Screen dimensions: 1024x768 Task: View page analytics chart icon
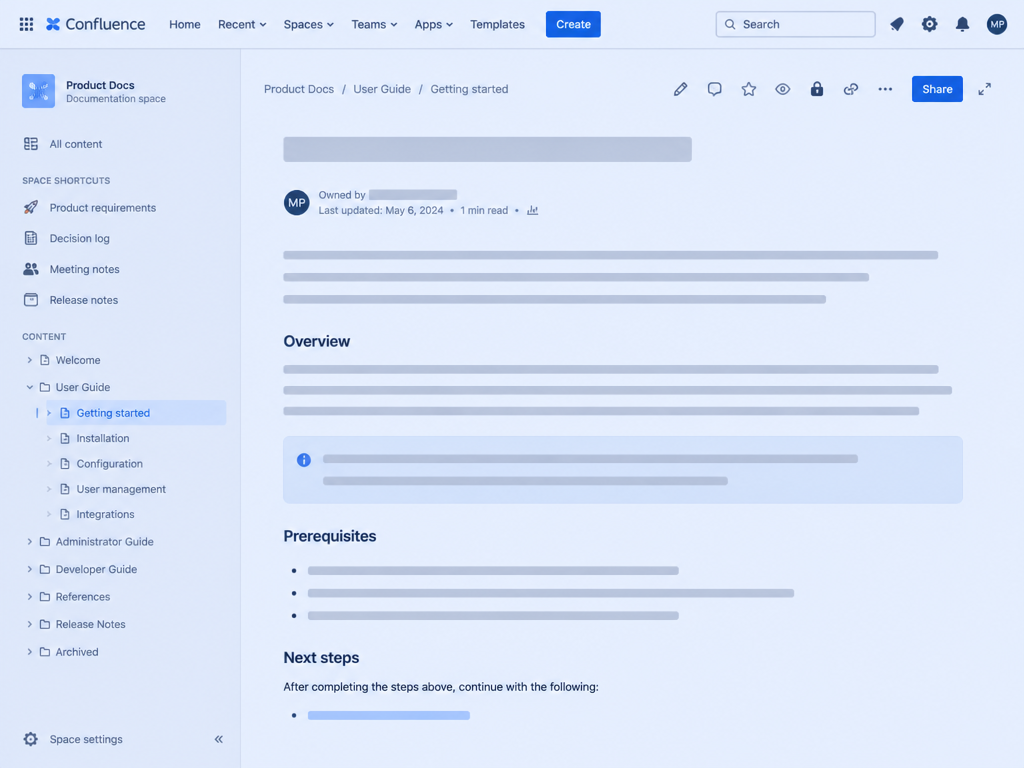click(x=532, y=210)
